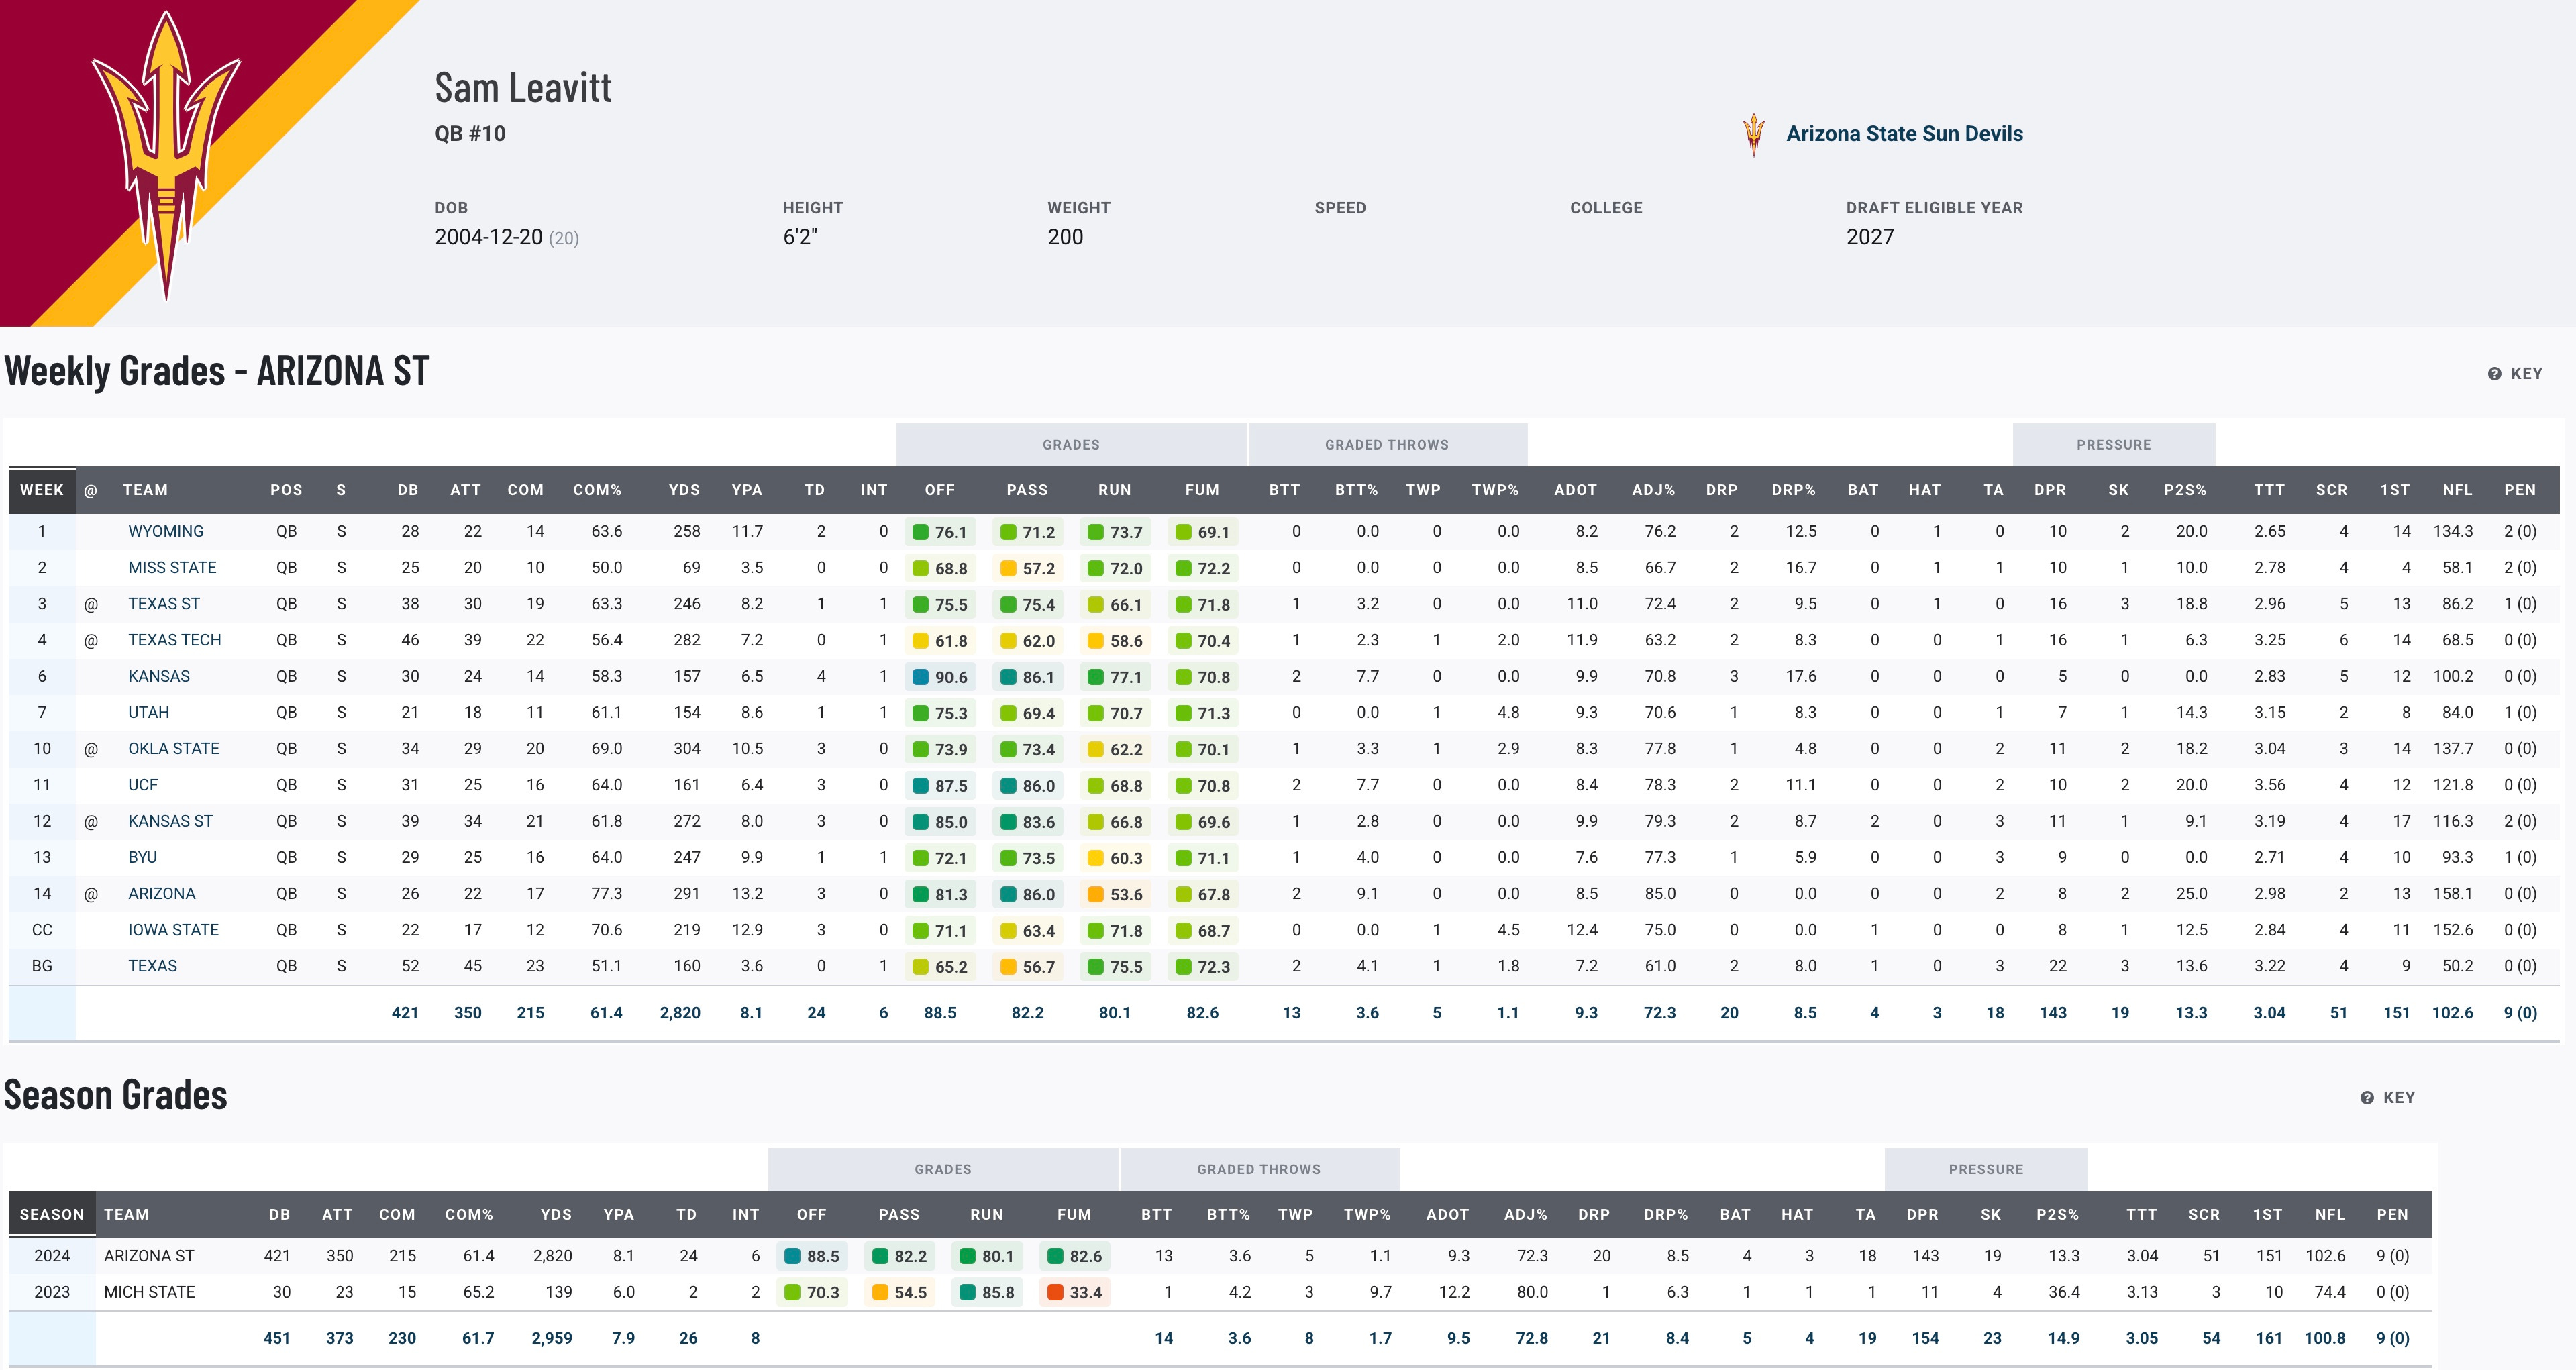The height and width of the screenshot is (1370, 2576).
Task: Click the 158.1 NFL rating for Arizona game
Action: [2453, 893]
